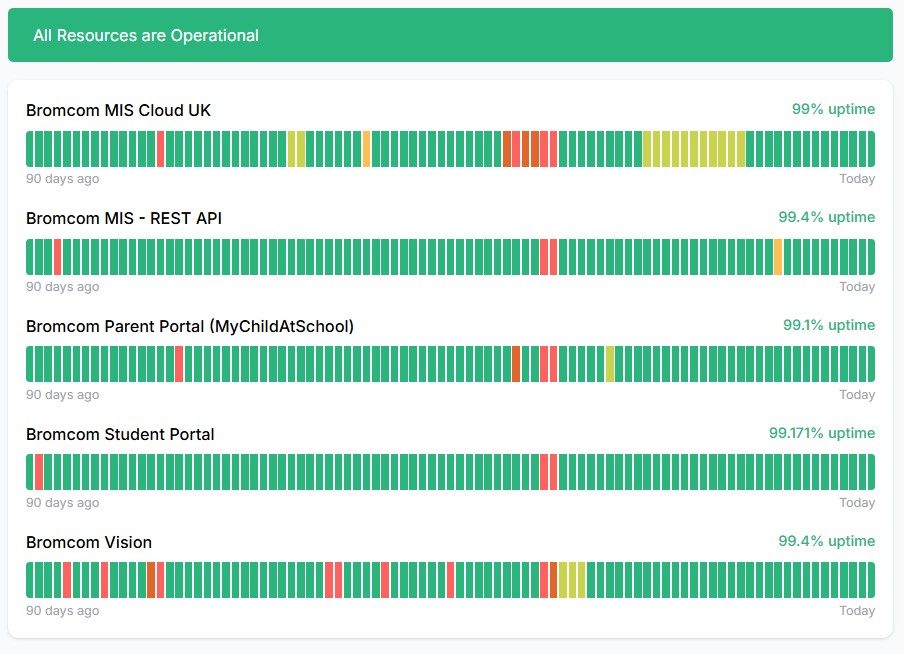Viewport: 904px width, 654px height.
Task: Click the 99% uptime label for MIS Cloud UK
Action: 833,109
